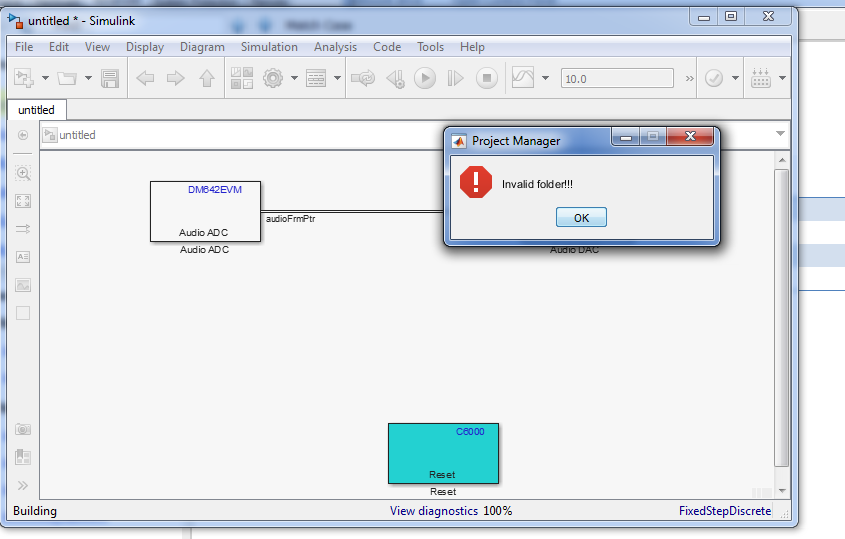This screenshot has width=845, height=539.
Task: Toggle Sample Time display arrows icon
Action: 23,229
